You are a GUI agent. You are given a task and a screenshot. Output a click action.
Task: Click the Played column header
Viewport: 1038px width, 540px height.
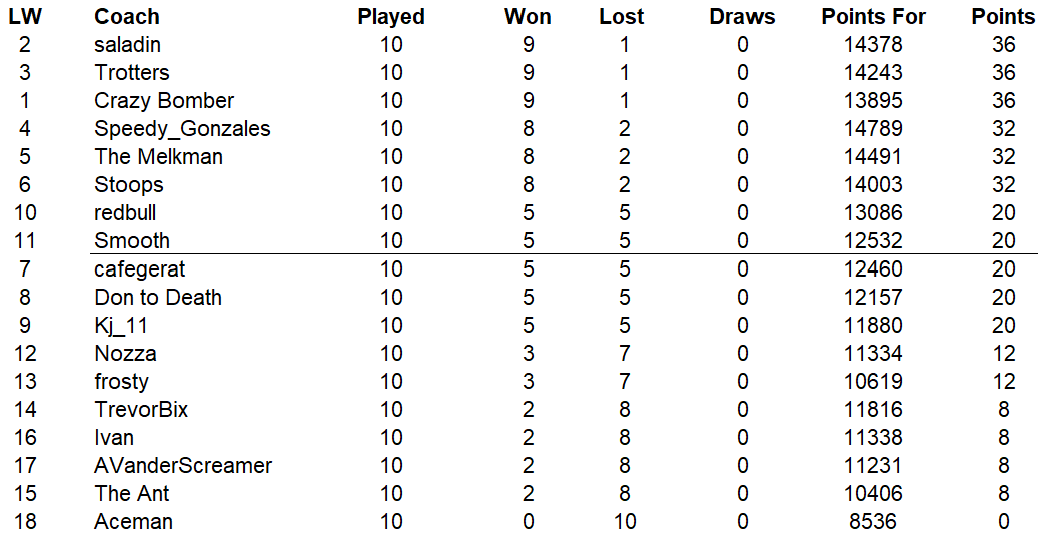coord(391,17)
